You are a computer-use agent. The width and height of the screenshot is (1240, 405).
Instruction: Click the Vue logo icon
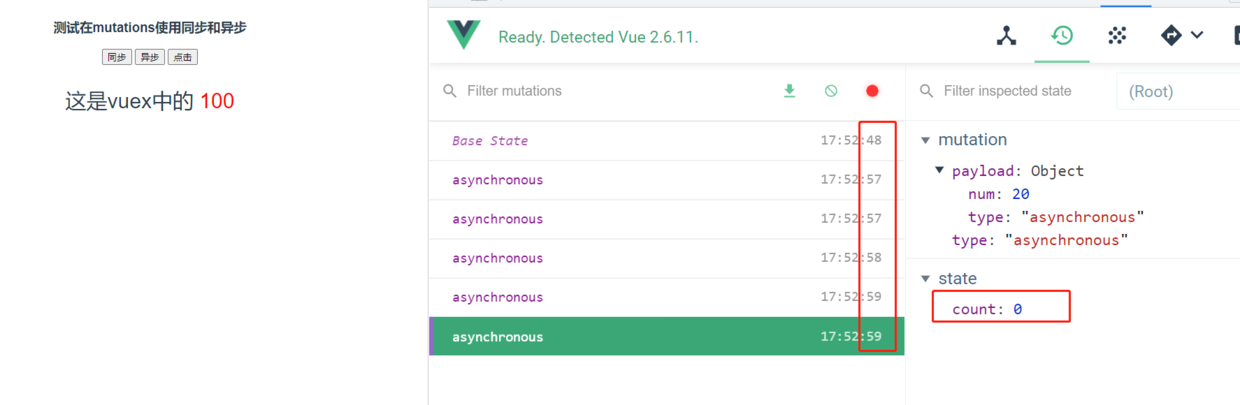tap(464, 36)
